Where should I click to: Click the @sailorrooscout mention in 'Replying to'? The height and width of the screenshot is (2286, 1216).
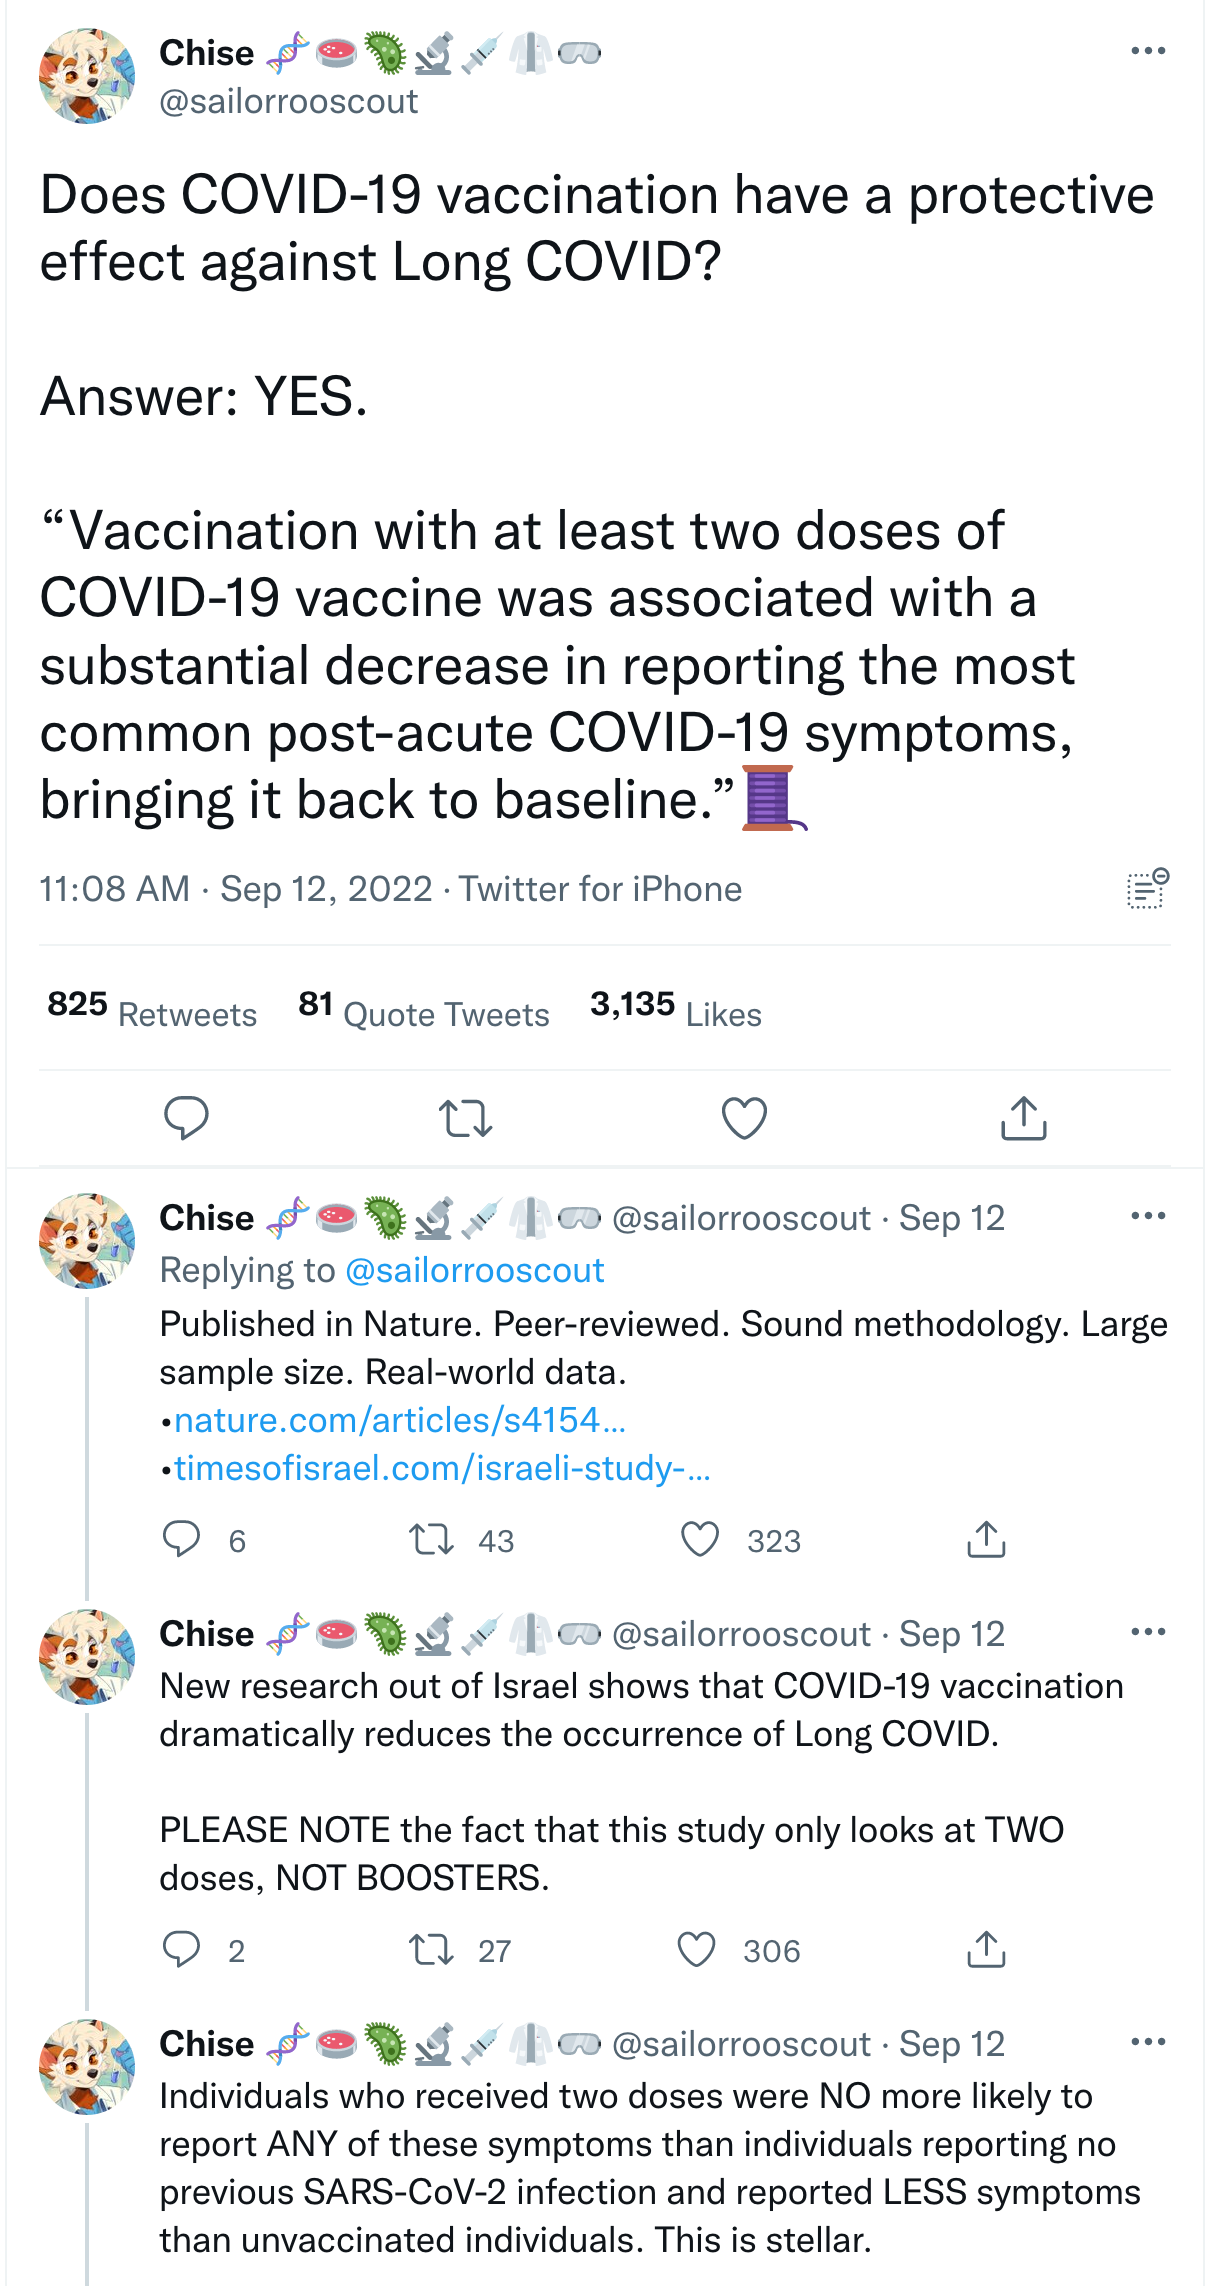coord(474,1270)
